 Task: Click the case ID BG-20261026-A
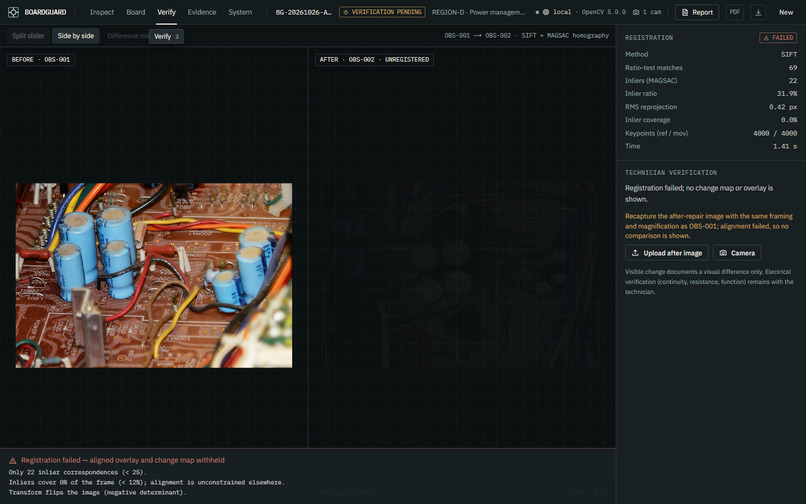coord(303,12)
